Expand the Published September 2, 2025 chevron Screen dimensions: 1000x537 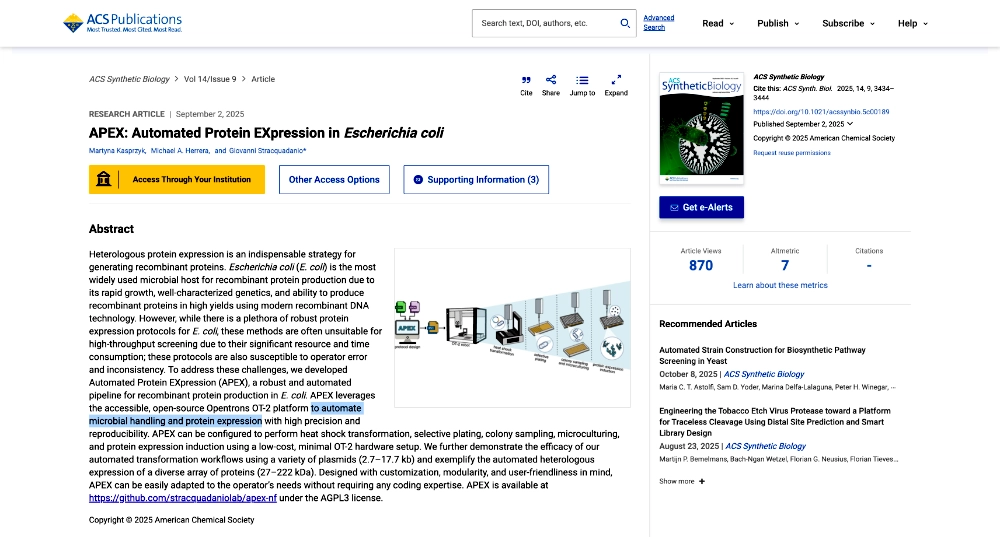coord(850,124)
